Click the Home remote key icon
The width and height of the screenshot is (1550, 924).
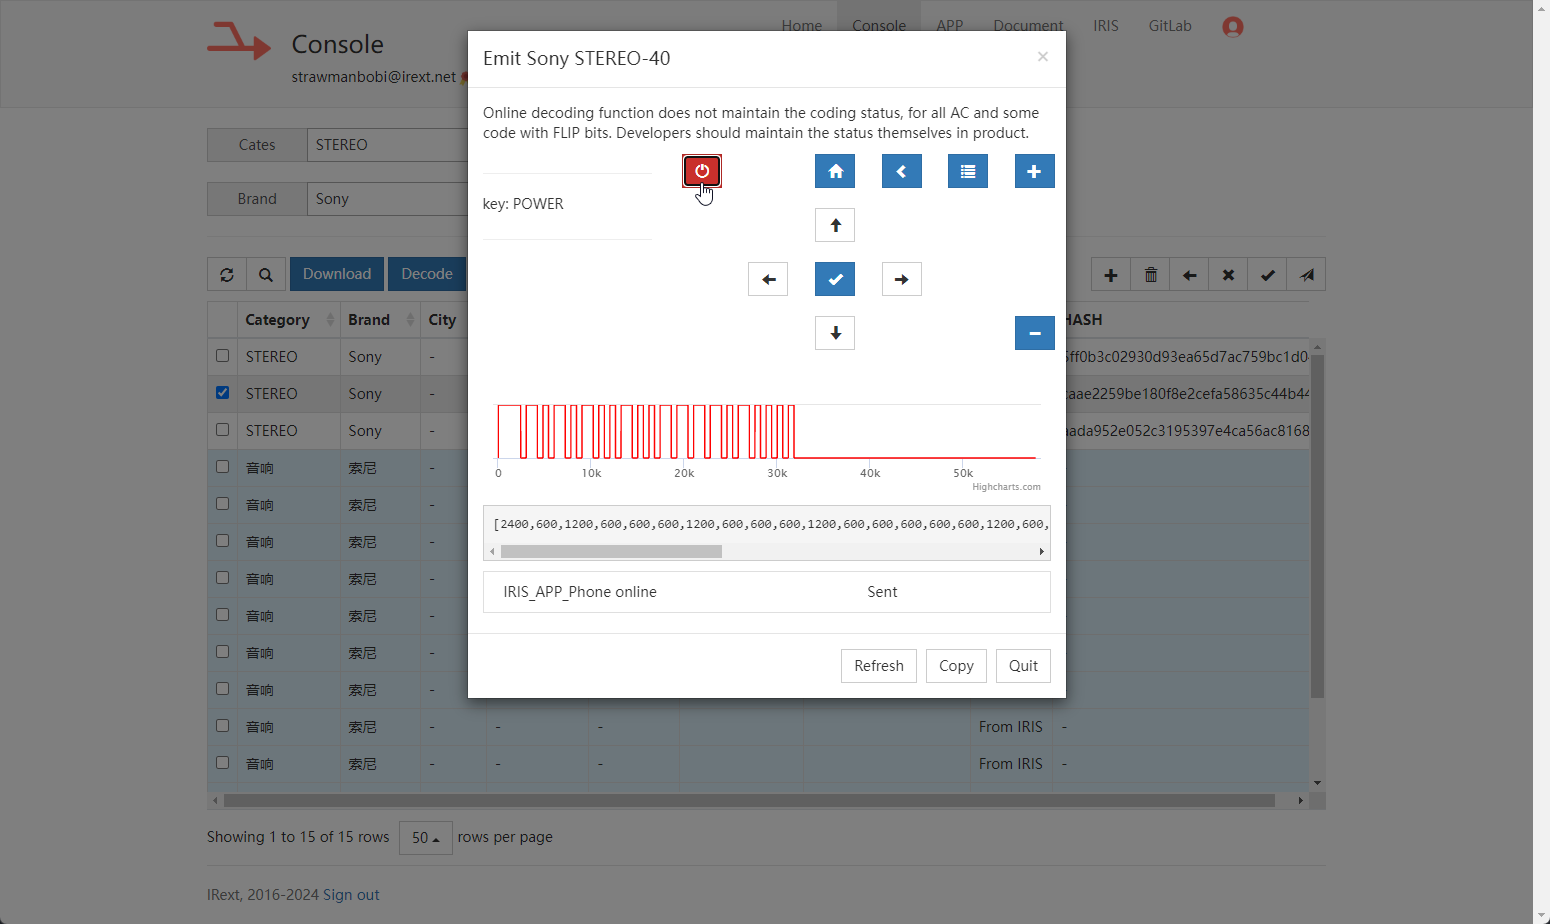click(835, 171)
